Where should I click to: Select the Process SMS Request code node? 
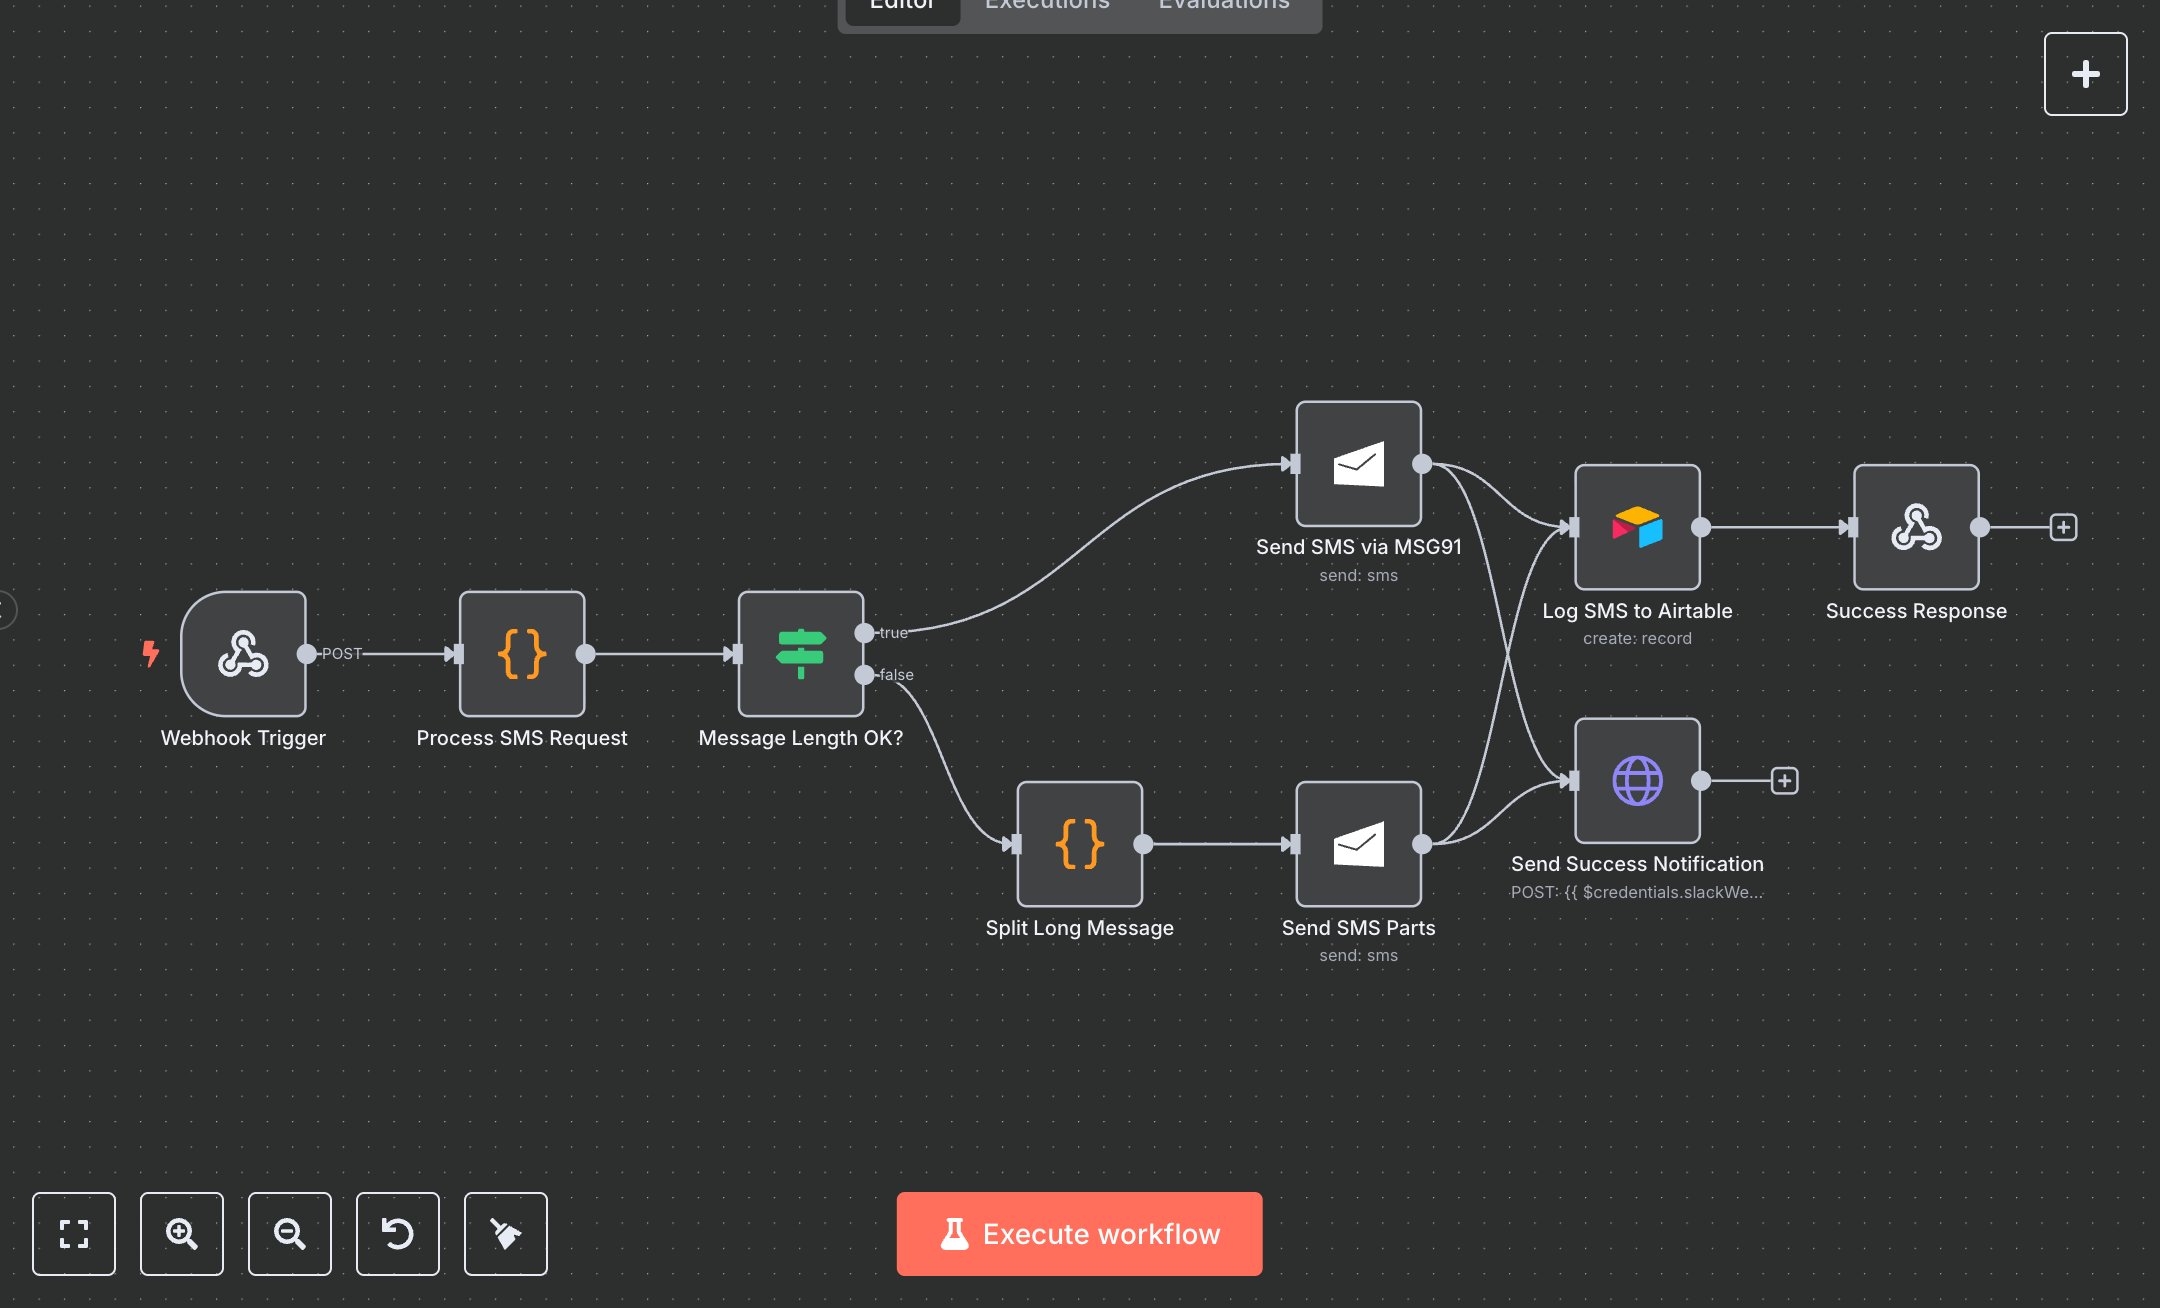pyautogui.click(x=522, y=654)
